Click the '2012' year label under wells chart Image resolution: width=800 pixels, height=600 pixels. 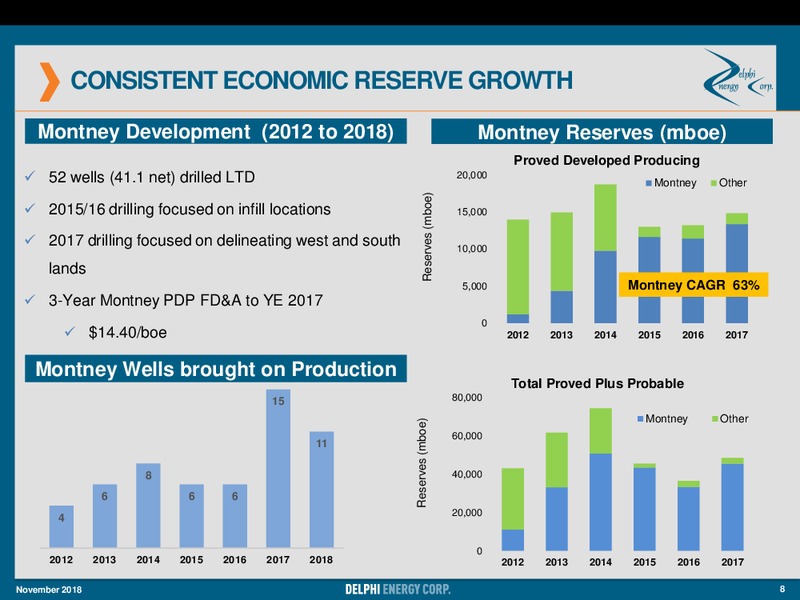[x=61, y=560]
